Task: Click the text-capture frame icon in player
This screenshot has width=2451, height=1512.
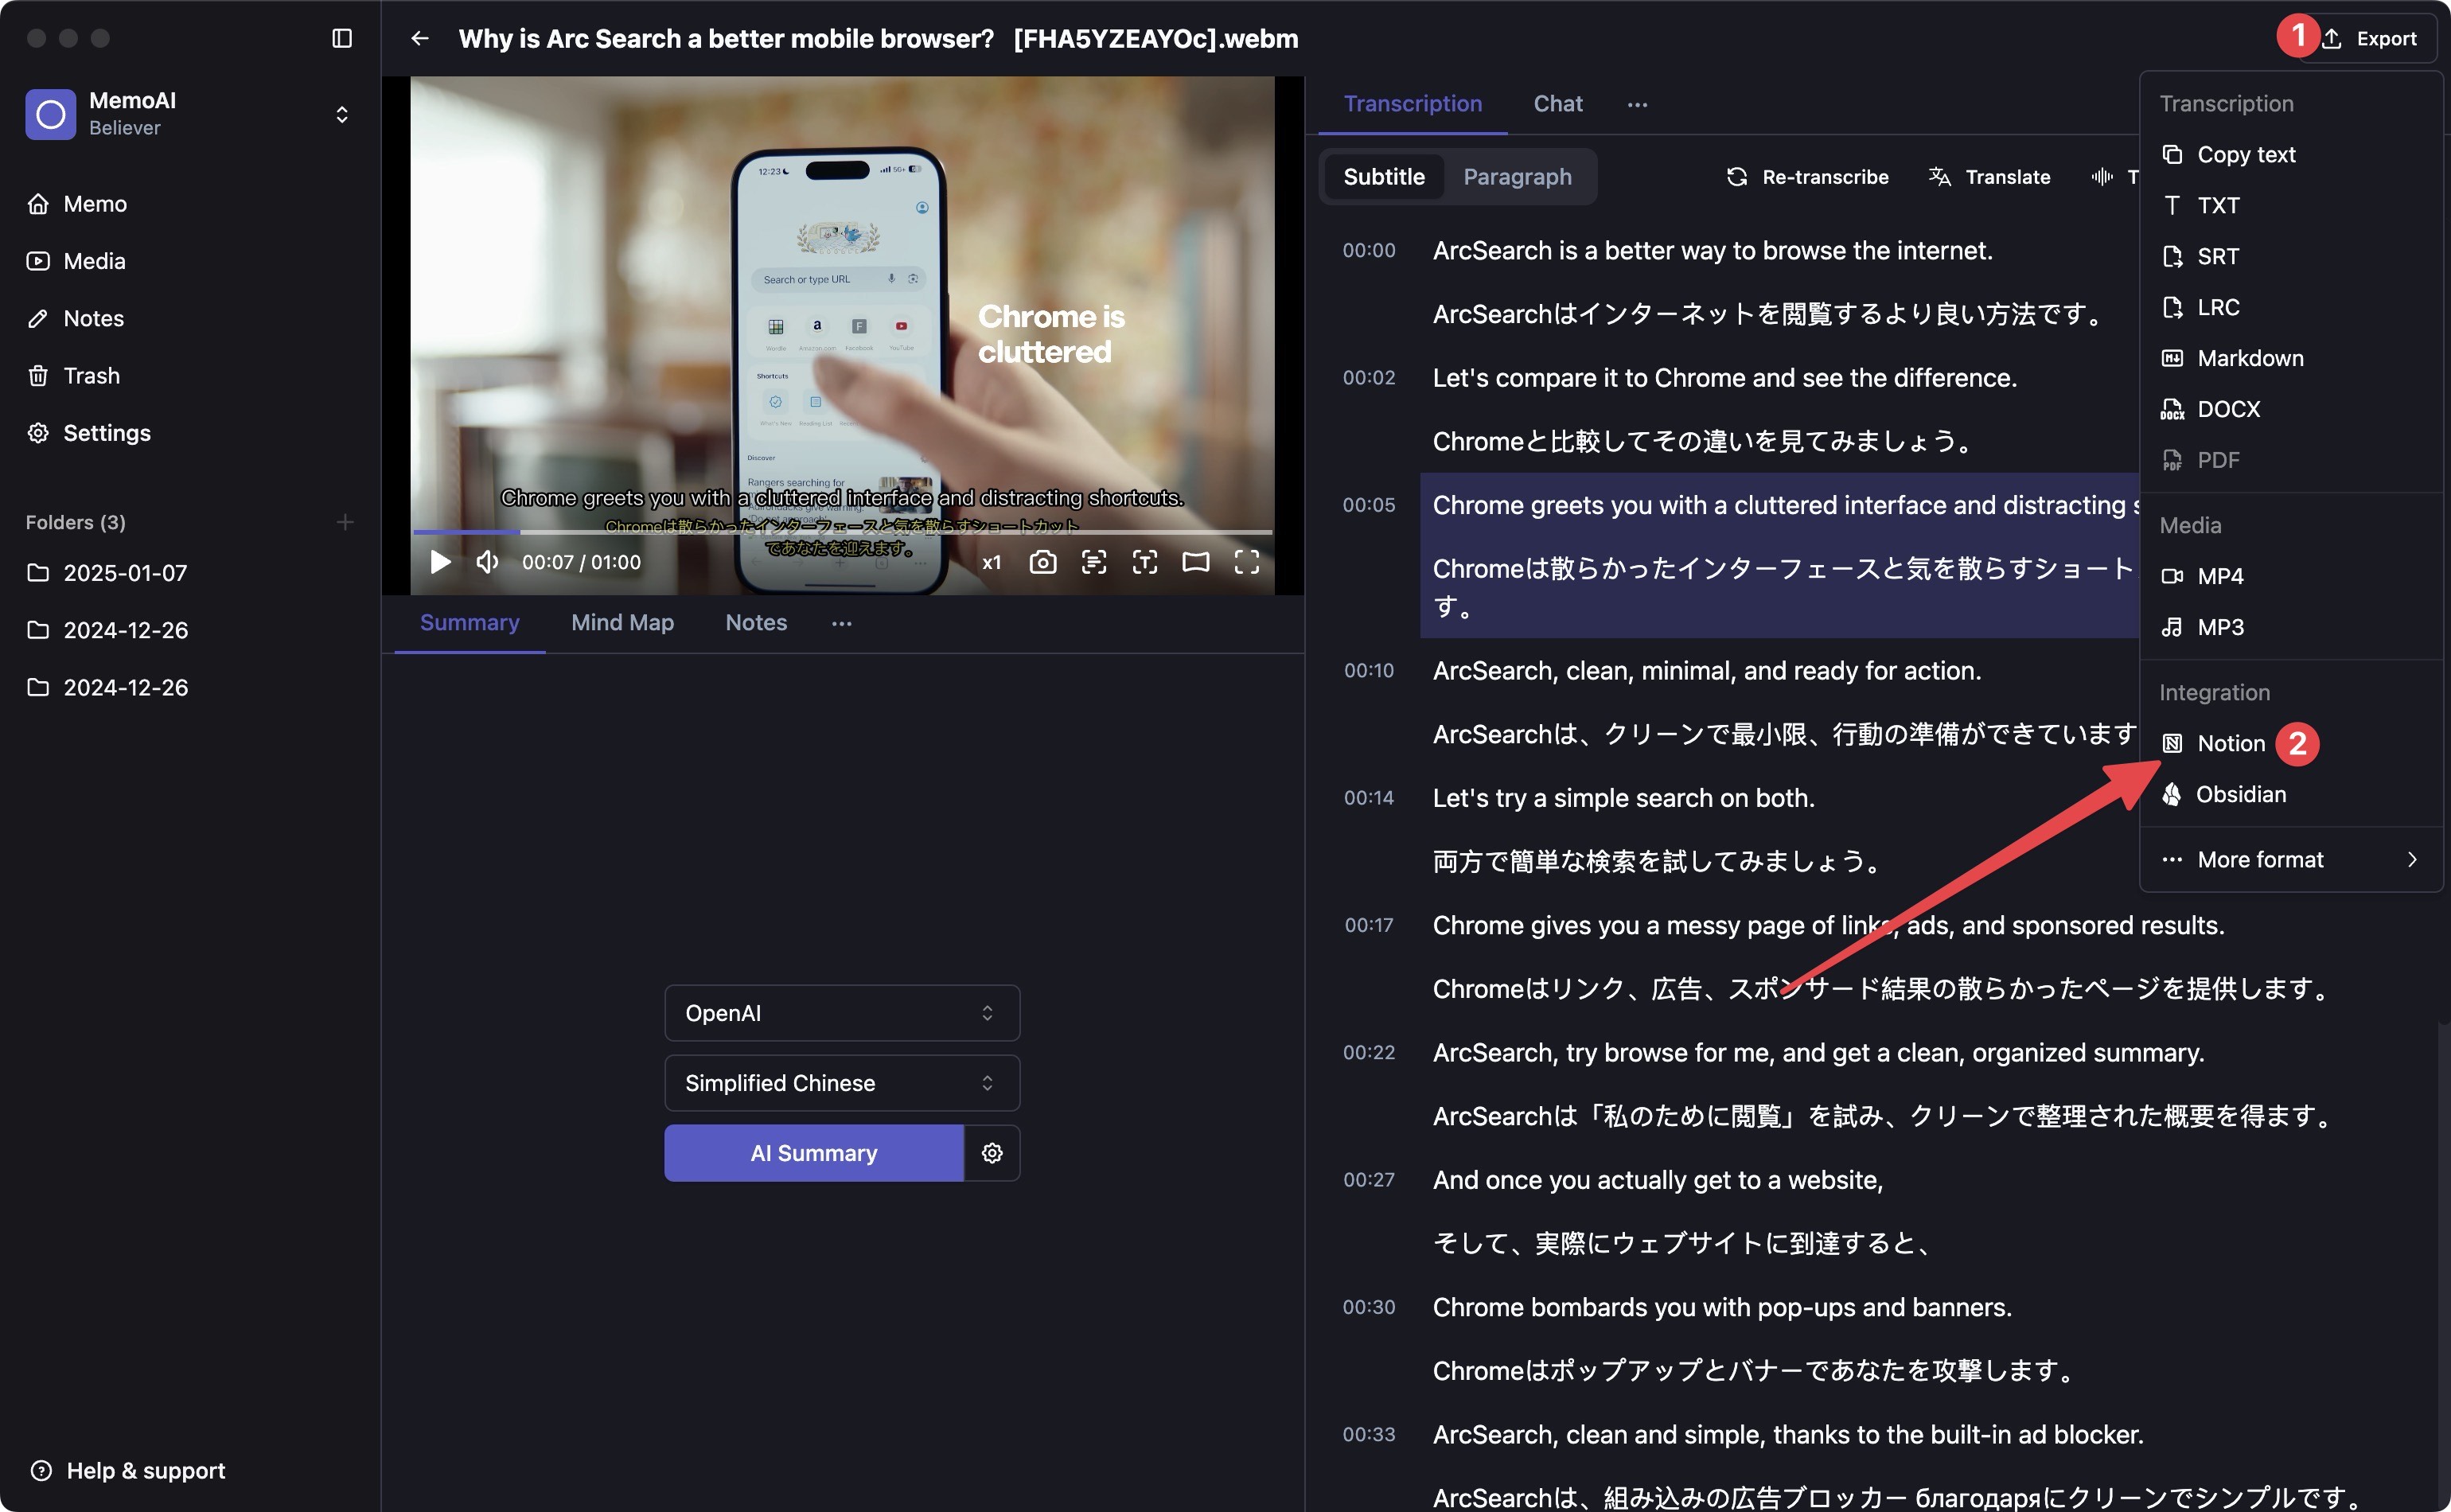Action: pos(1145,562)
